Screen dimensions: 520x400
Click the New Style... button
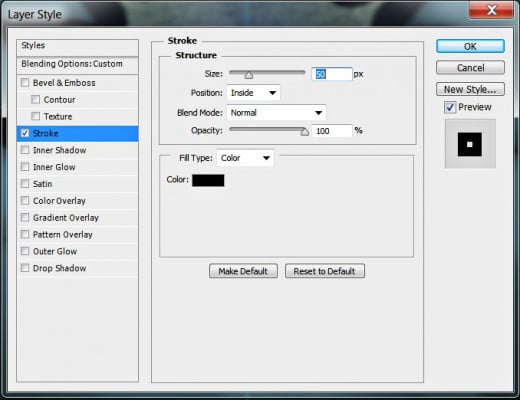coord(470,89)
